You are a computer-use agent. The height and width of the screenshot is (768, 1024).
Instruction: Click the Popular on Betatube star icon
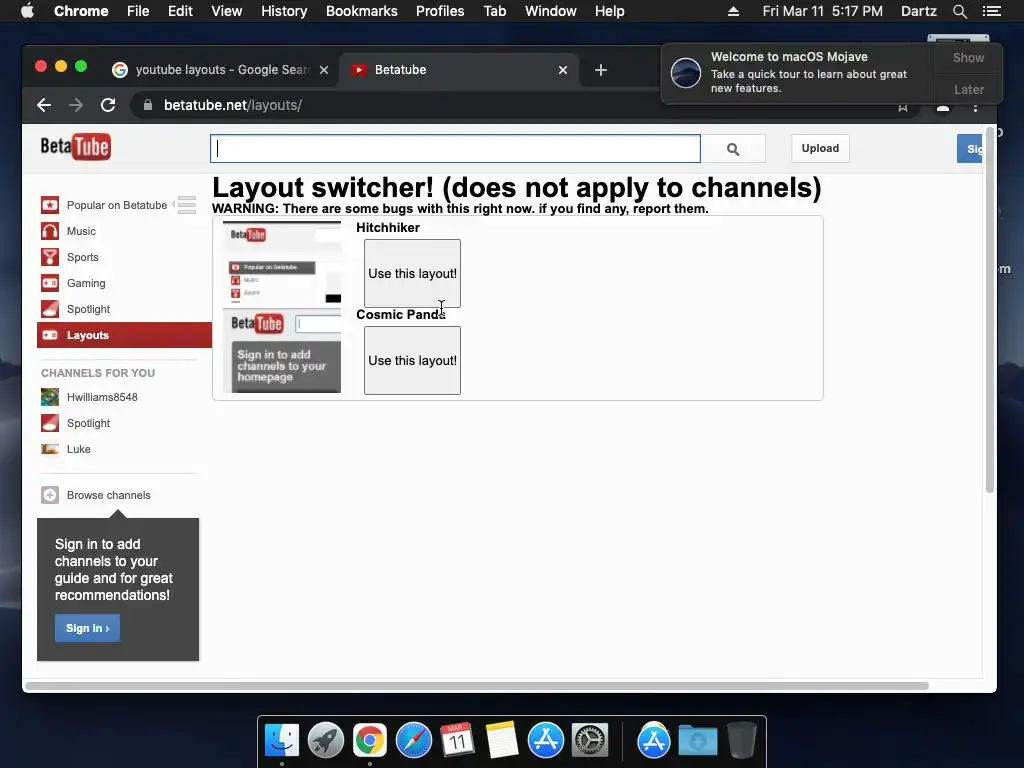click(50, 205)
